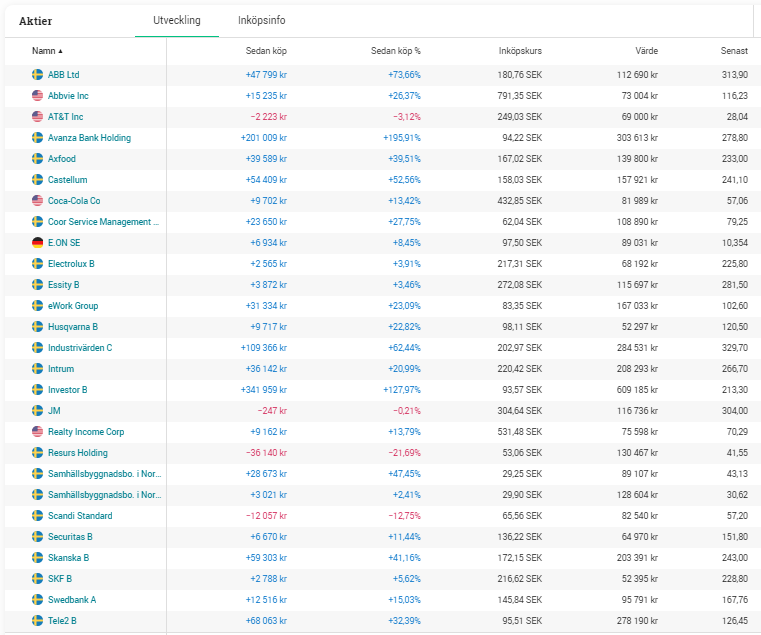This screenshot has width=761, height=635.
Task: Click the Inköpskurs column header
Action: pyautogui.click(x=520, y=50)
